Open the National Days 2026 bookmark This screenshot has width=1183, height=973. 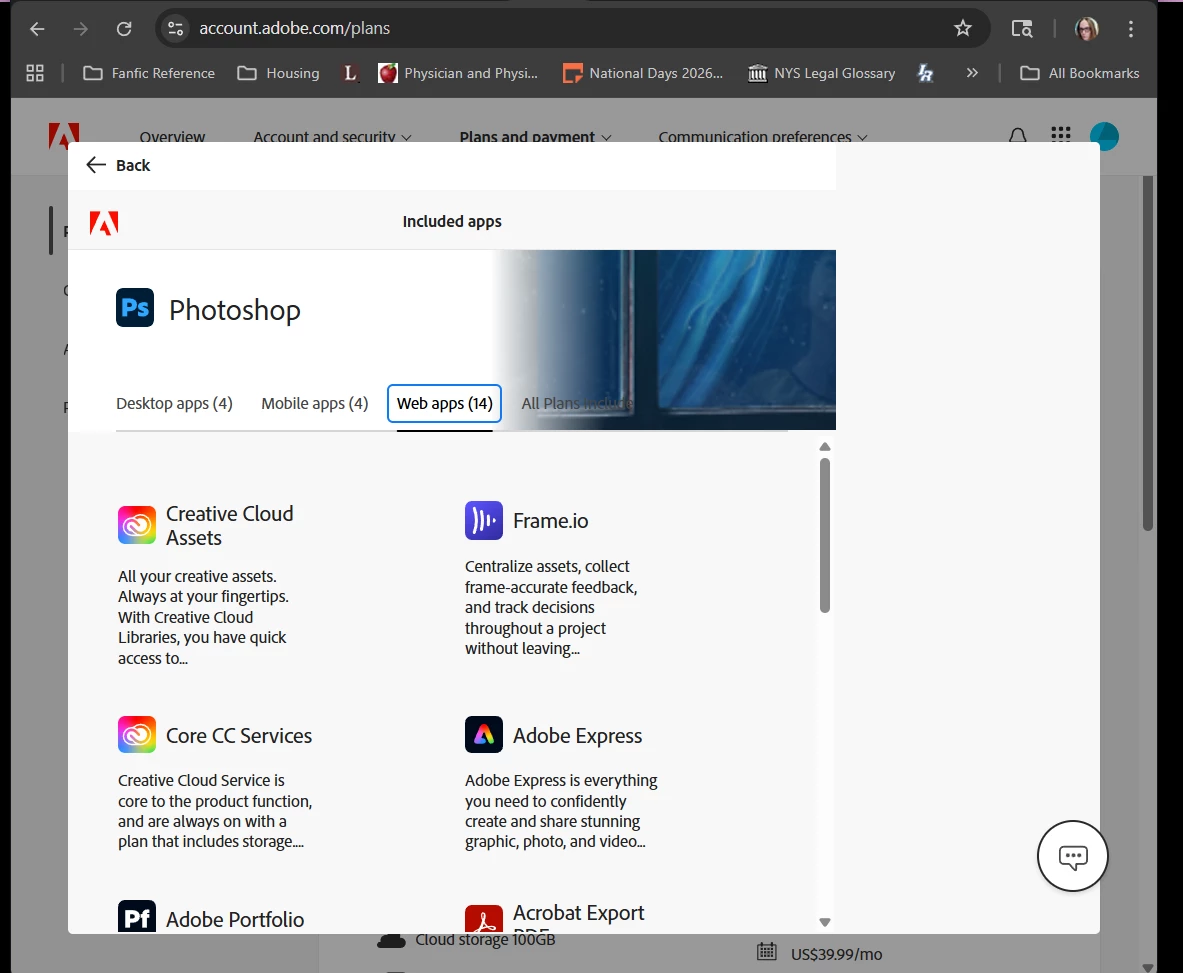point(644,73)
